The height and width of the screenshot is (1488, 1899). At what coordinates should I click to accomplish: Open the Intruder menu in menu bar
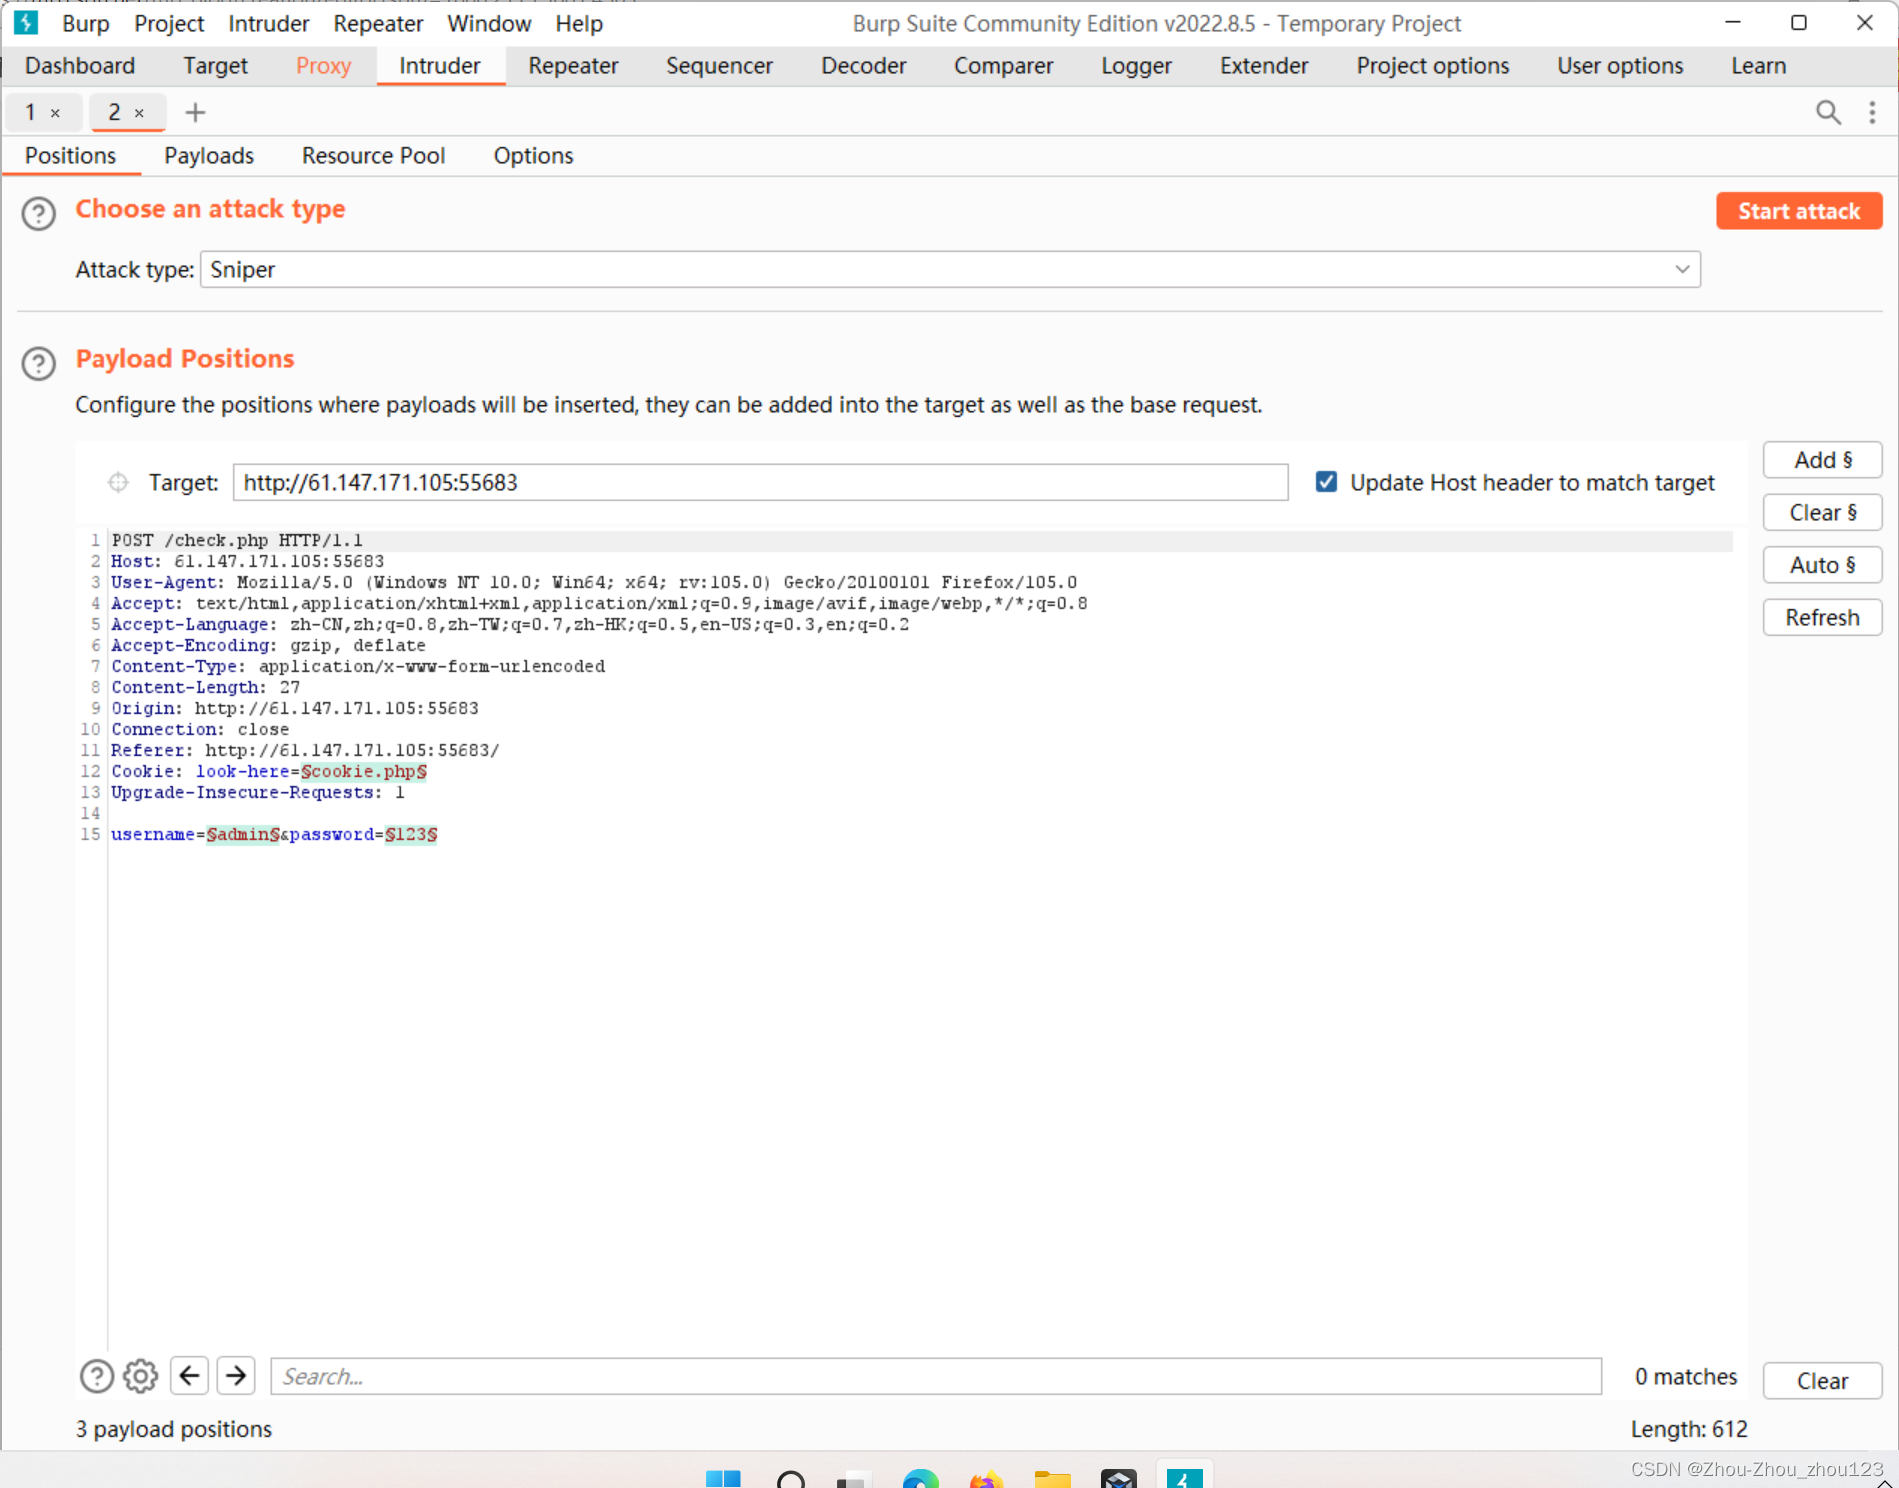[x=268, y=23]
